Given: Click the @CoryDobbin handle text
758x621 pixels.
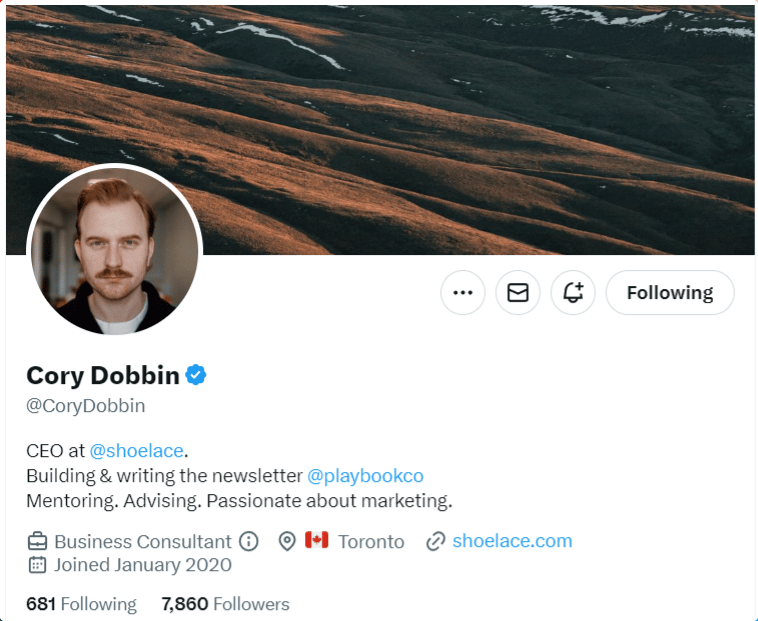Looking at the screenshot, I should tap(86, 405).
